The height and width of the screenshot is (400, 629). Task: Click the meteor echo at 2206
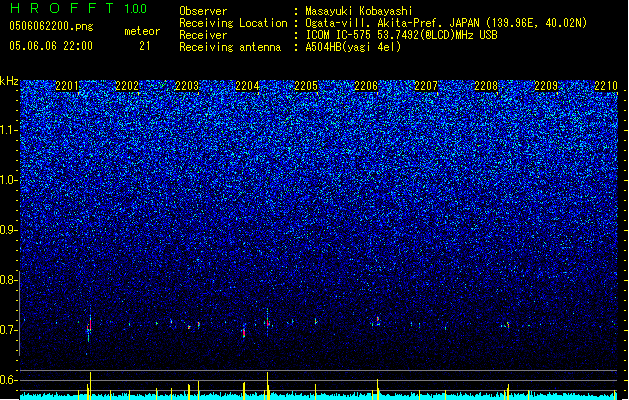click(377, 321)
